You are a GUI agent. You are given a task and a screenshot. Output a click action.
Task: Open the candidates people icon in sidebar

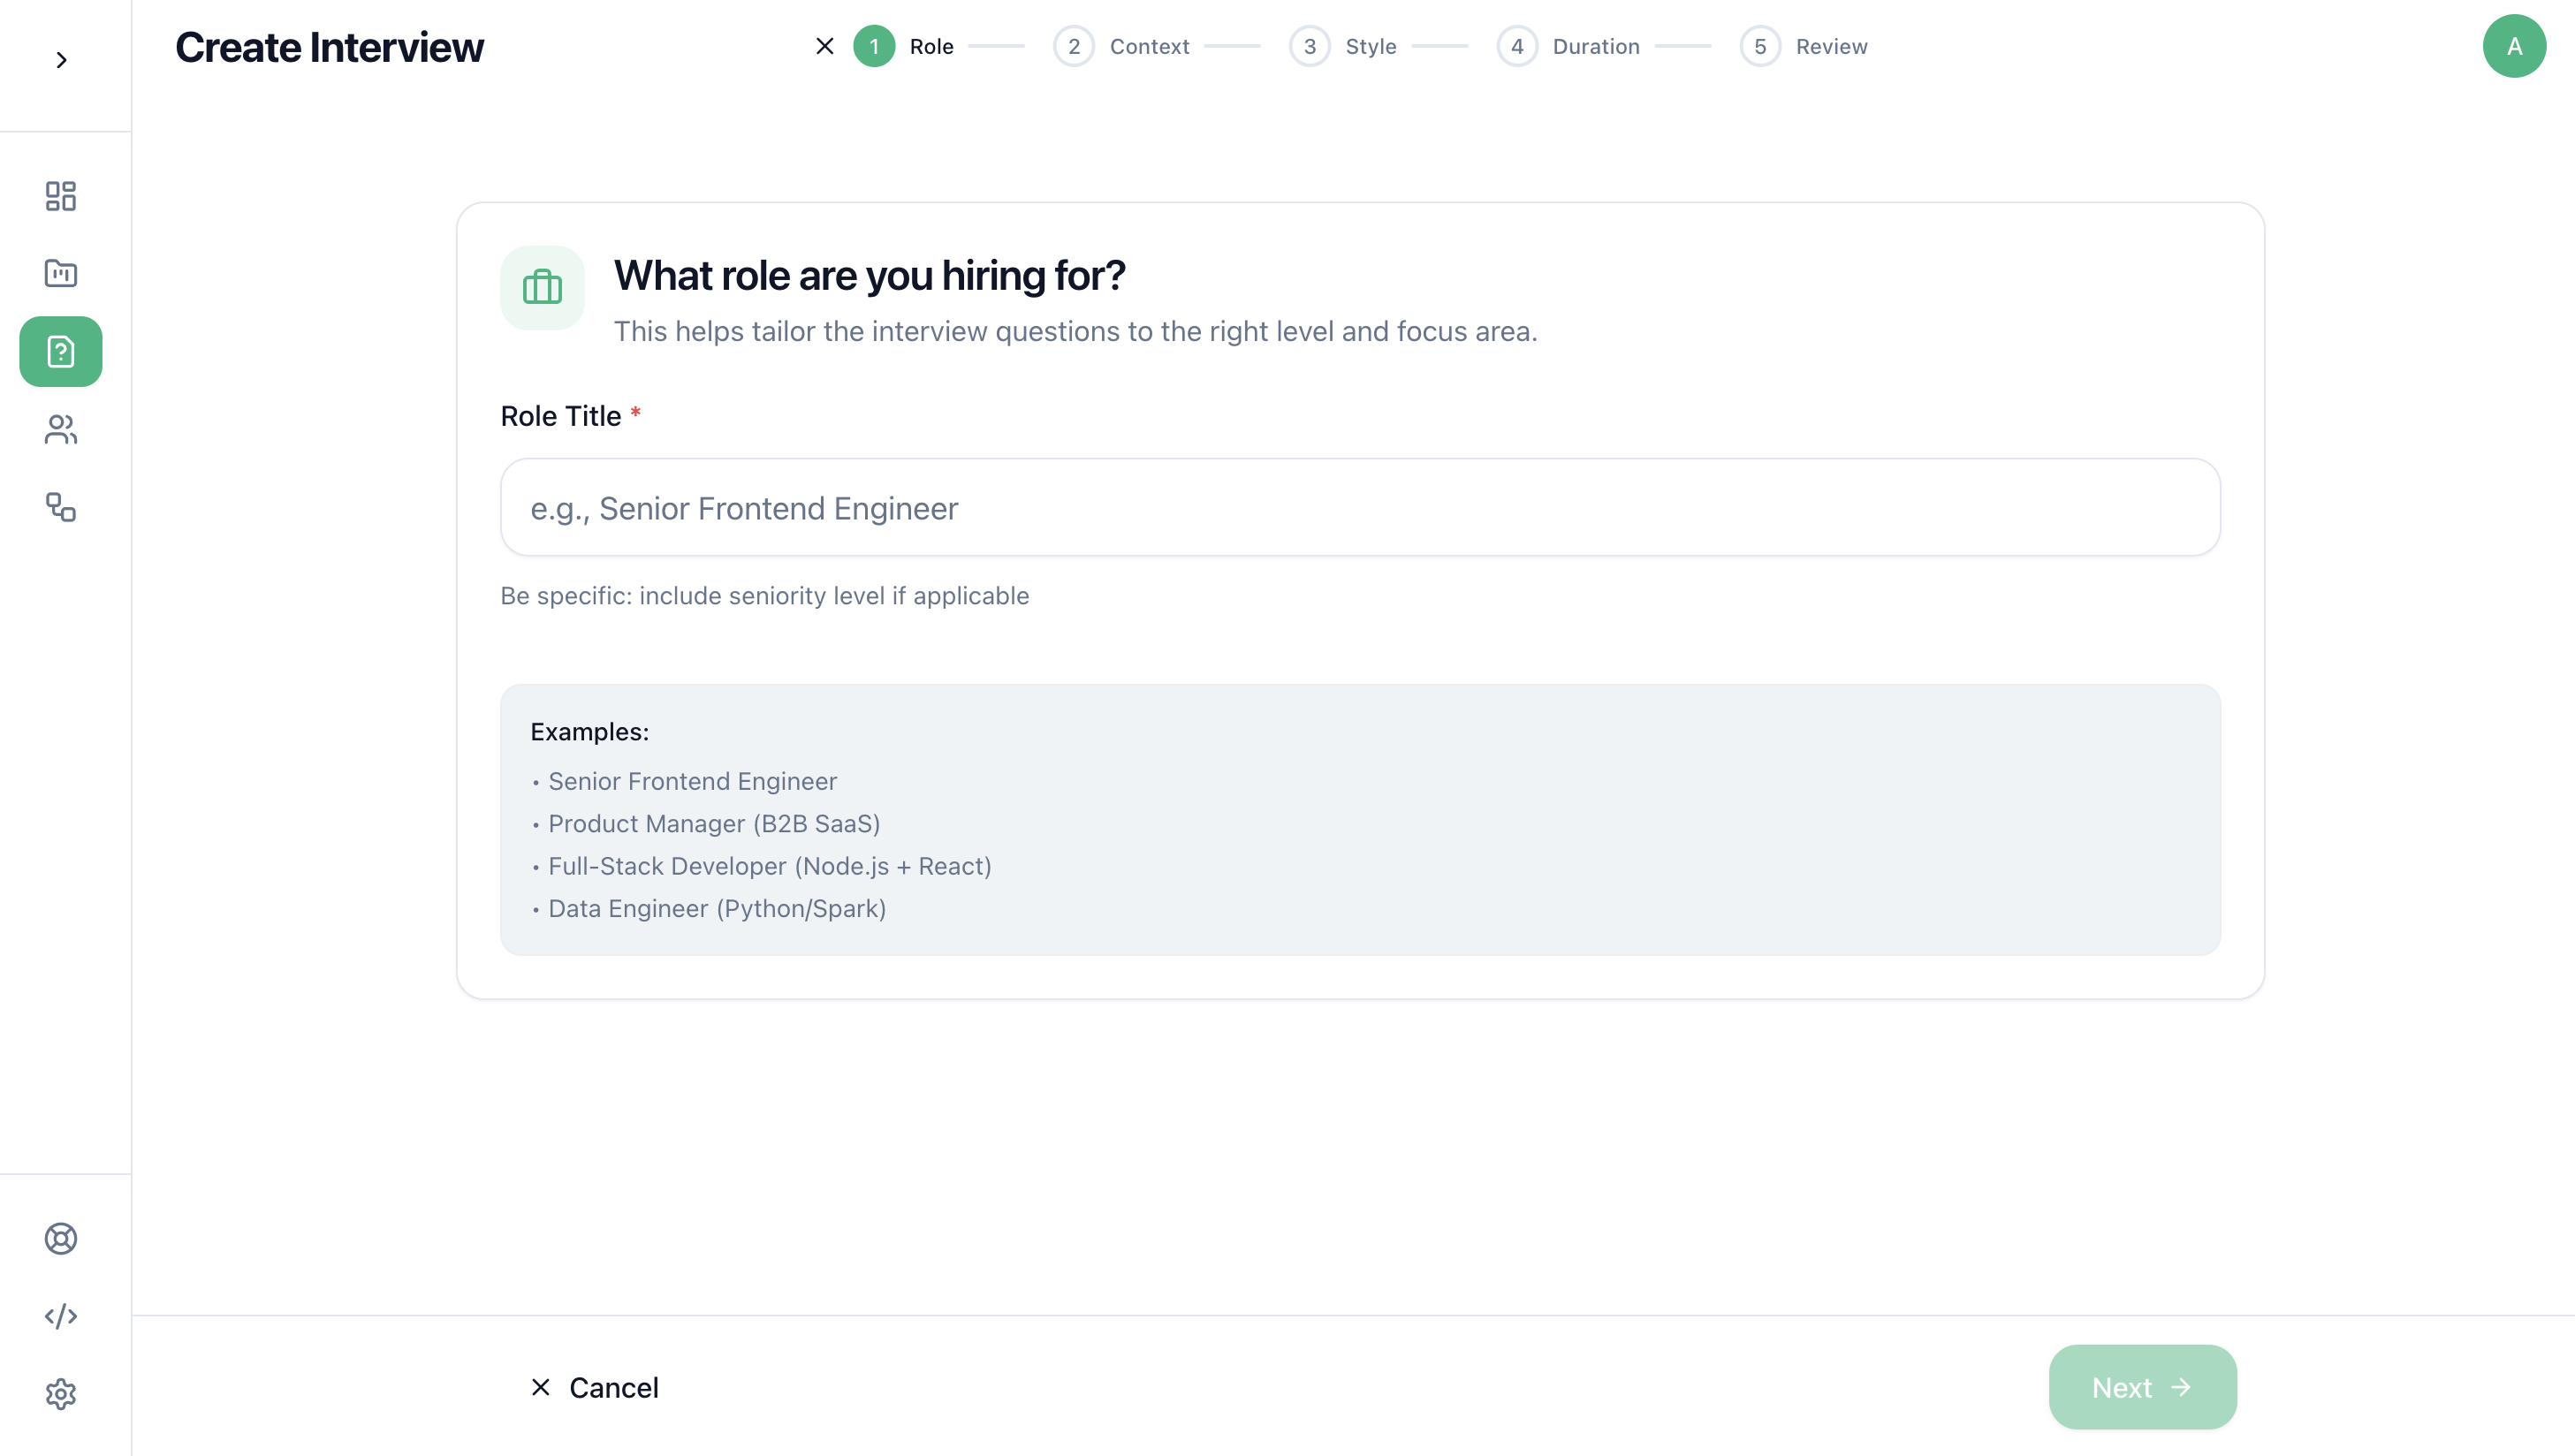click(x=61, y=430)
